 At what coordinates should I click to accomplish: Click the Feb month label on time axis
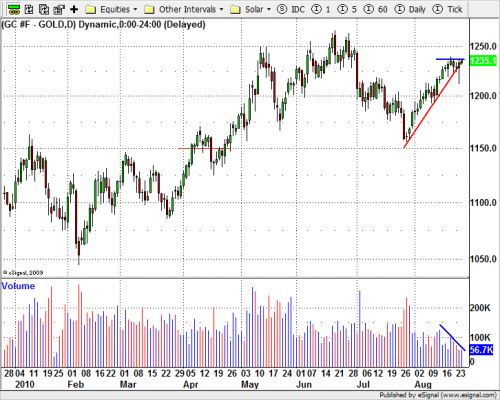(x=76, y=384)
